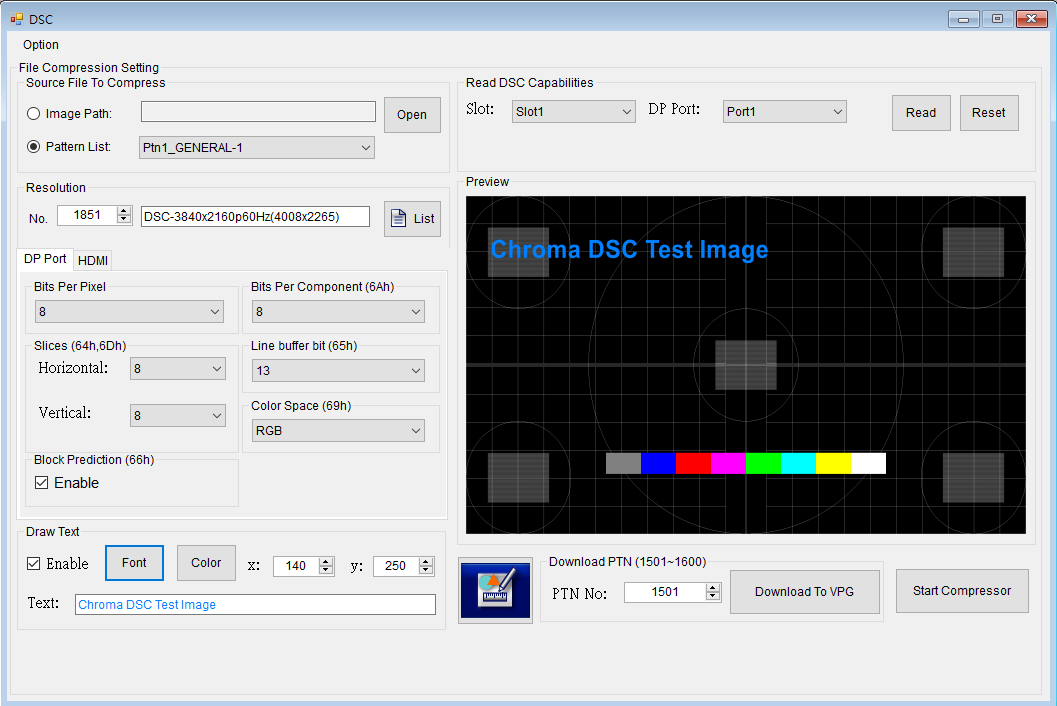The height and width of the screenshot is (706, 1057).
Task: Close the DSC window
Action: [1031, 19]
